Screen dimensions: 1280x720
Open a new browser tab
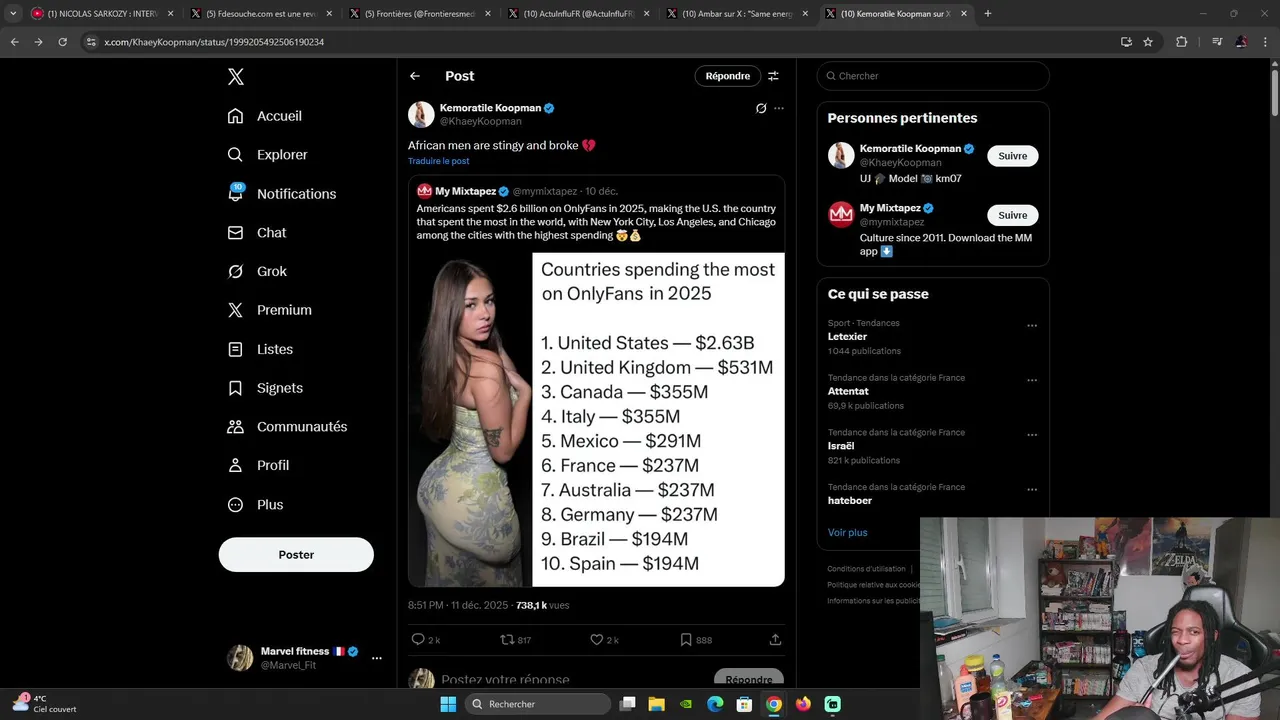pyautogui.click(x=988, y=14)
